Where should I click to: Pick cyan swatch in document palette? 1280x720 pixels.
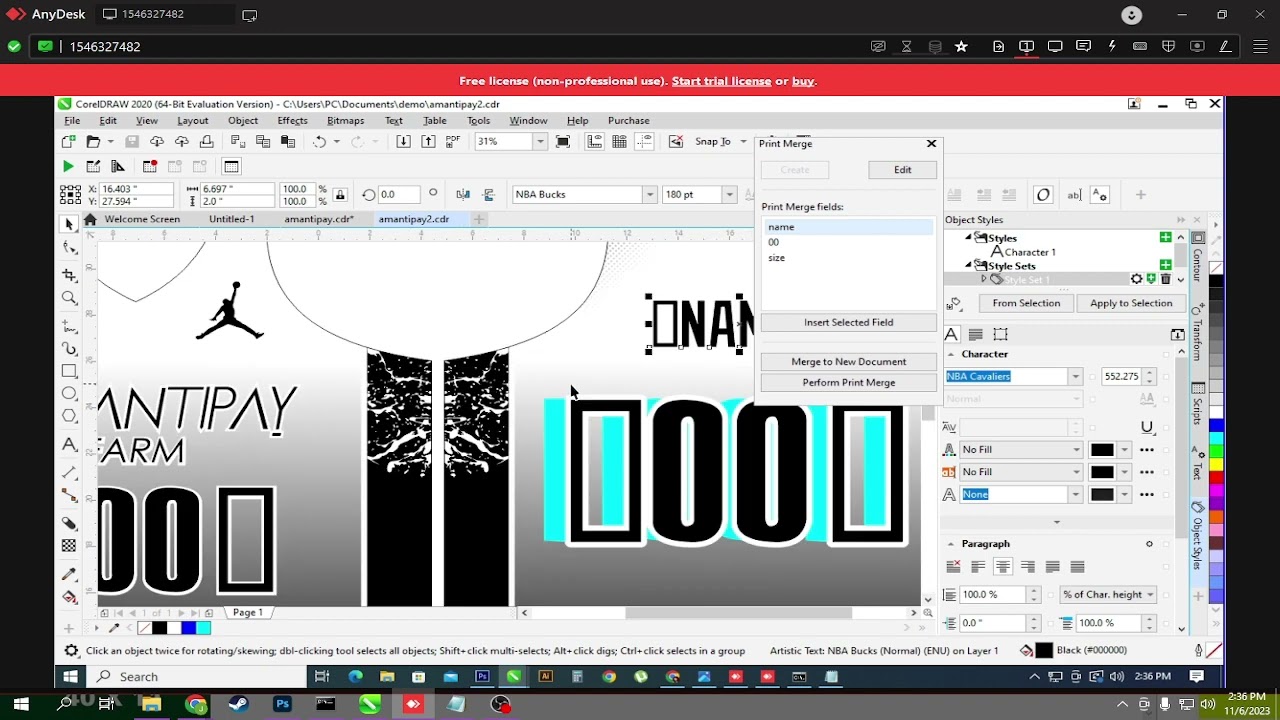[x=204, y=628]
